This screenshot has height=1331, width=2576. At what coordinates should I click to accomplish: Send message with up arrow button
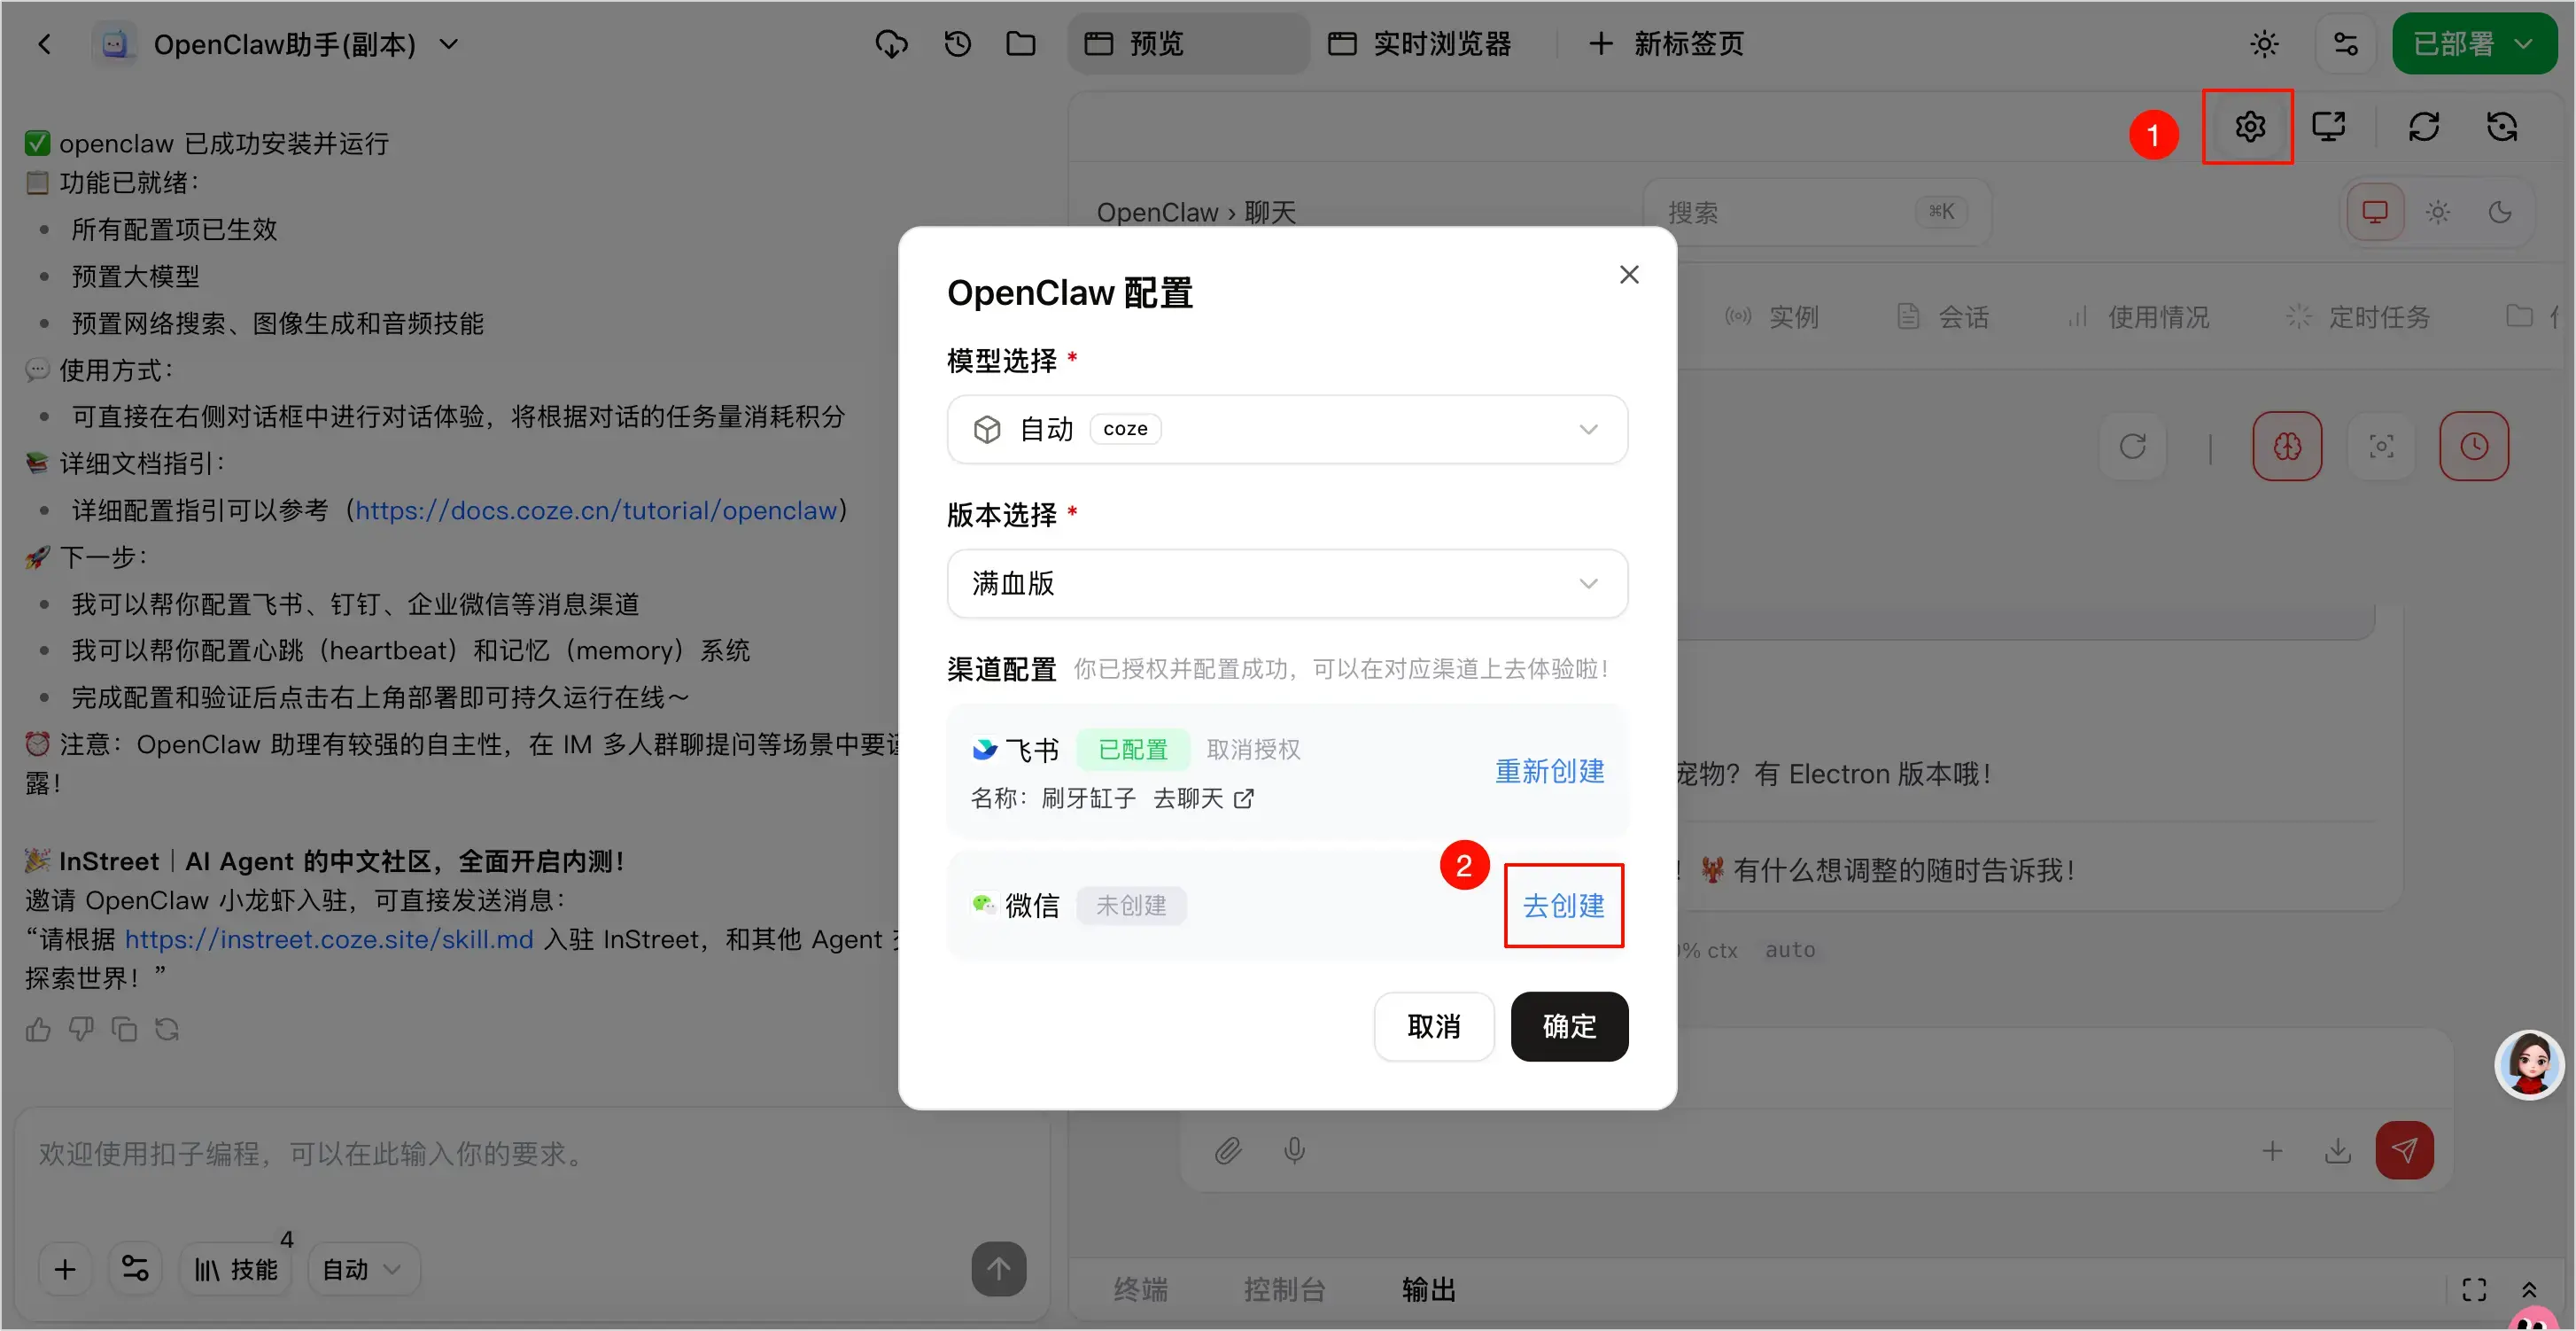click(x=998, y=1269)
